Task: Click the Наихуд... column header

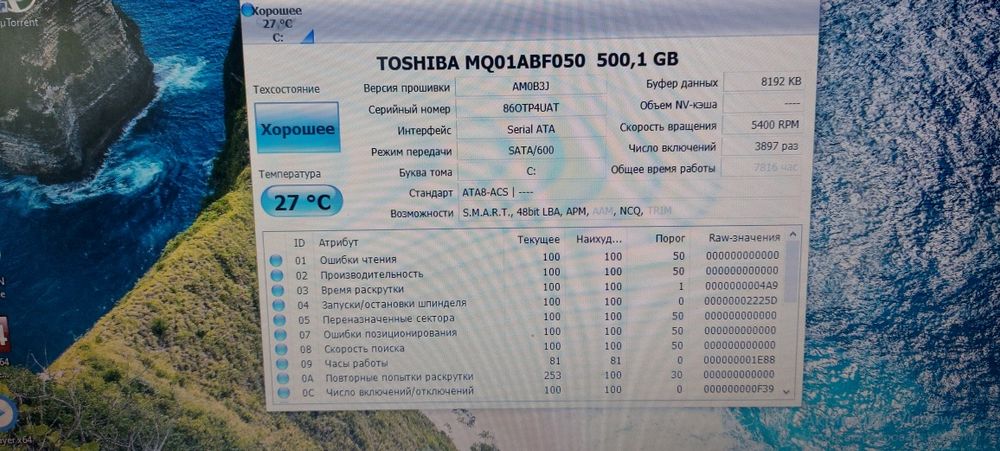Action: click(x=598, y=239)
